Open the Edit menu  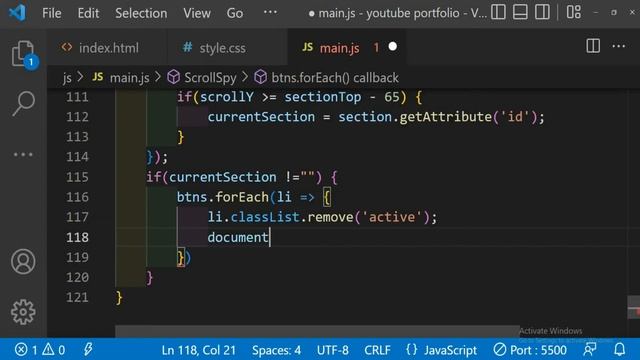pyautogui.click(x=88, y=13)
